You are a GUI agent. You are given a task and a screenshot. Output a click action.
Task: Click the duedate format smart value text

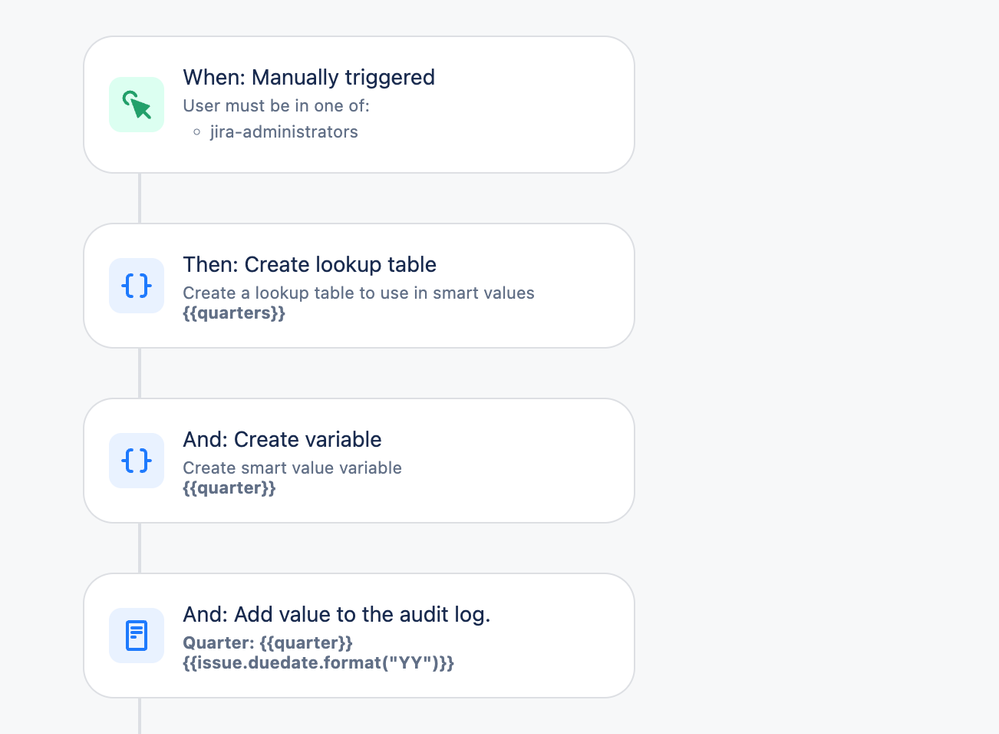click(x=318, y=662)
